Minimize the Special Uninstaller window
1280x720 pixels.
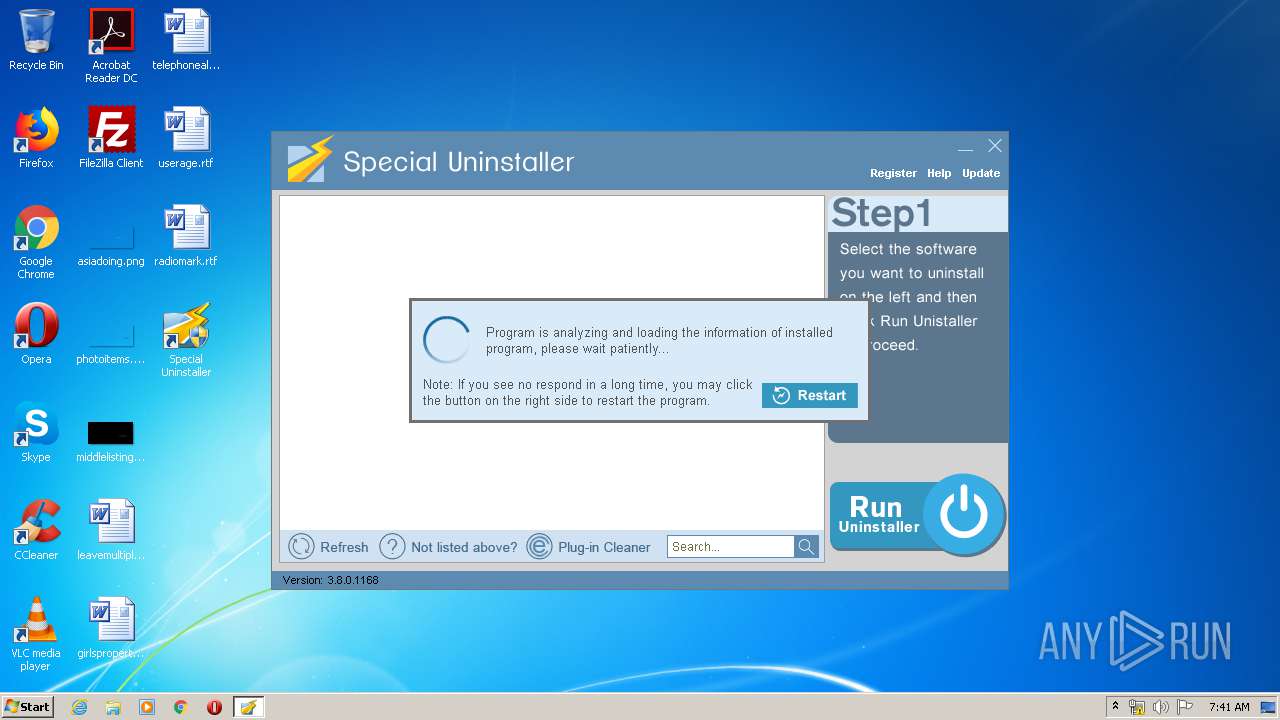(965, 147)
